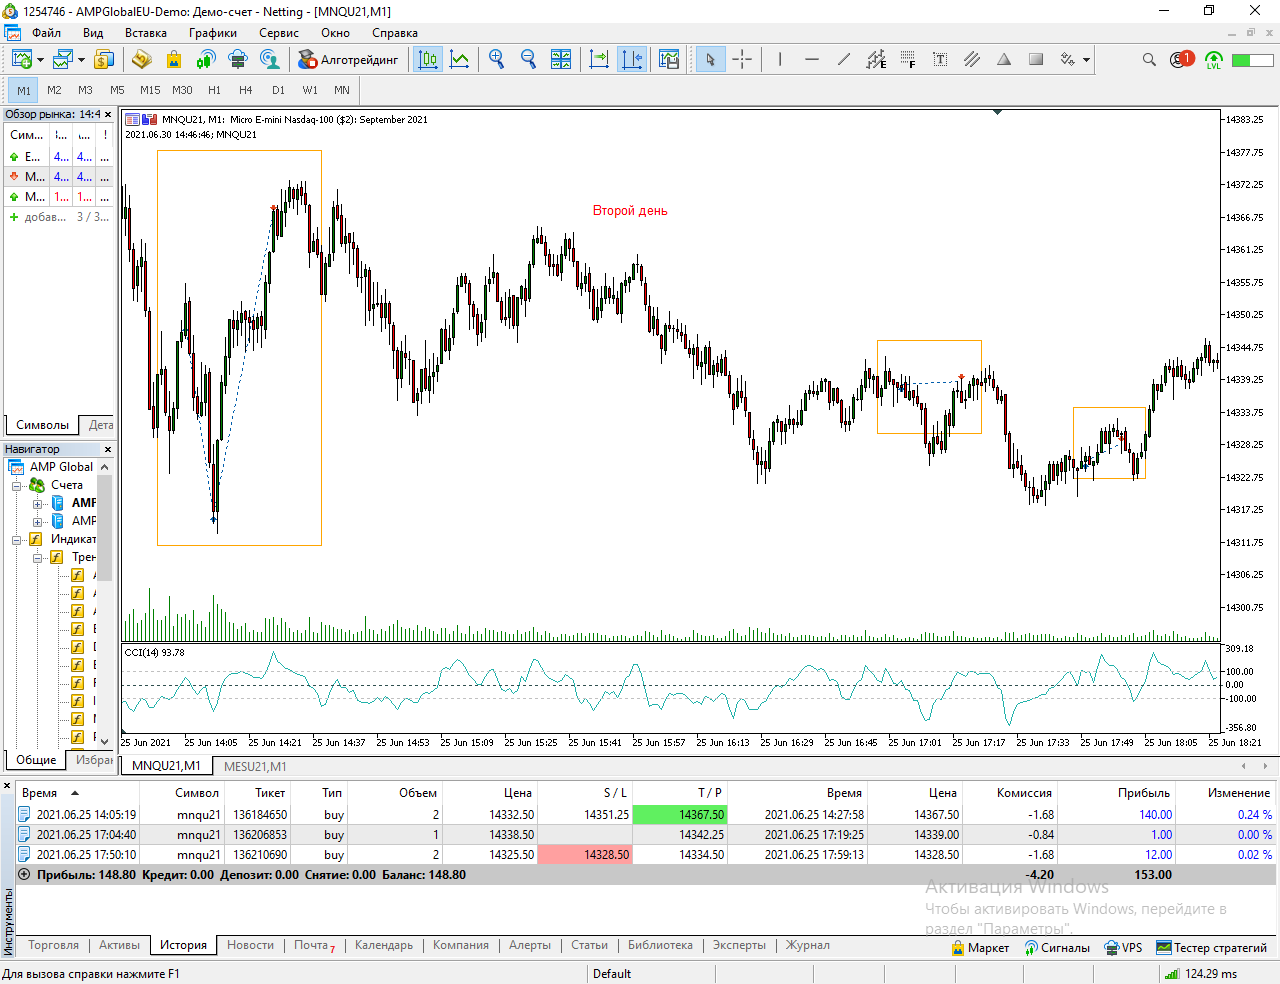Select the text label tool
The image size is (1280, 984).
coord(940,60)
